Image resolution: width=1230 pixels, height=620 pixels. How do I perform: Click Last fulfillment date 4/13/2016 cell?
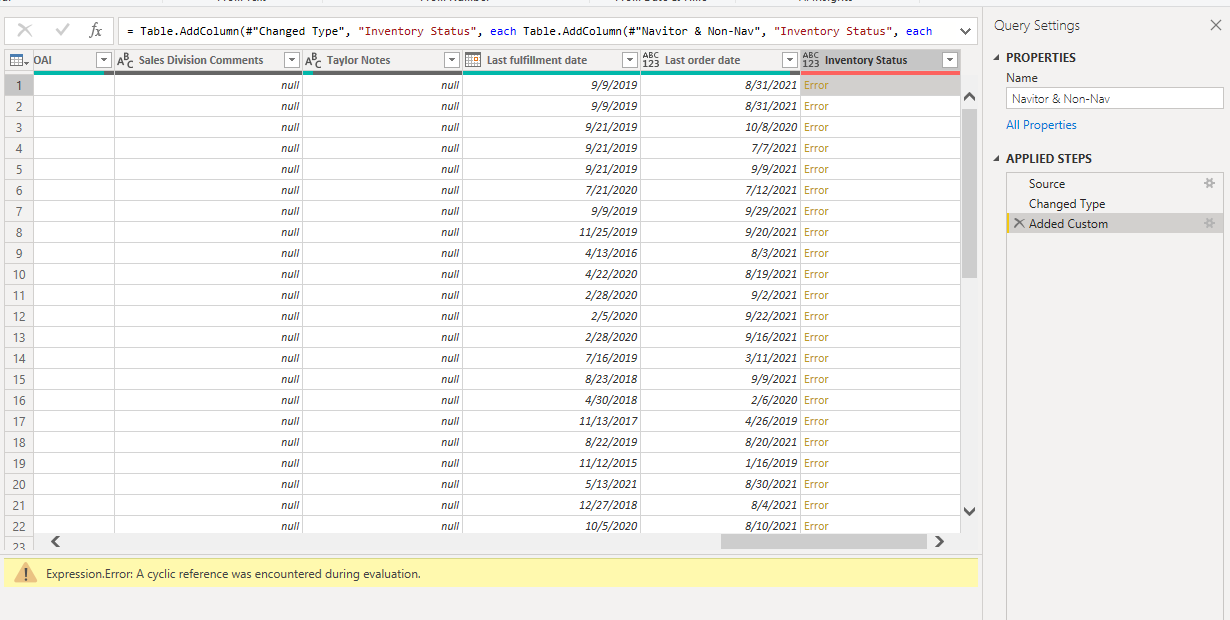pos(551,253)
